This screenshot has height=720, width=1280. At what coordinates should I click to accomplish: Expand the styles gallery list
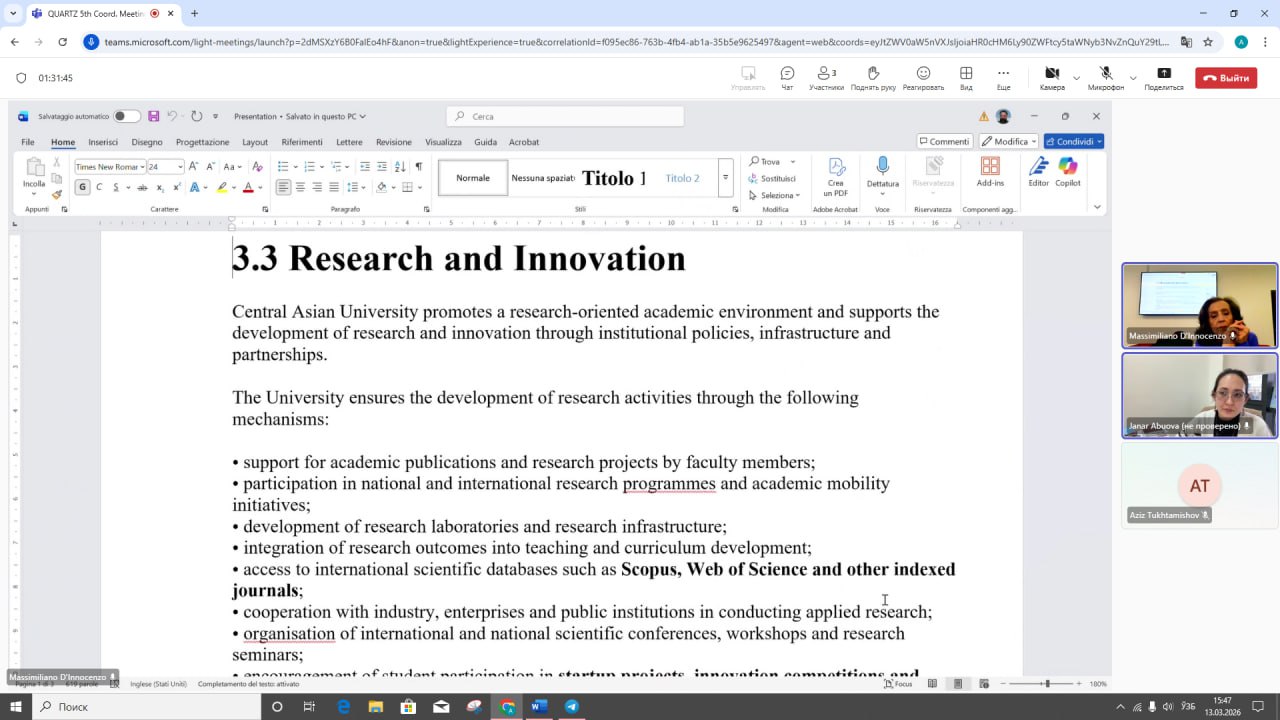coord(725,178)
